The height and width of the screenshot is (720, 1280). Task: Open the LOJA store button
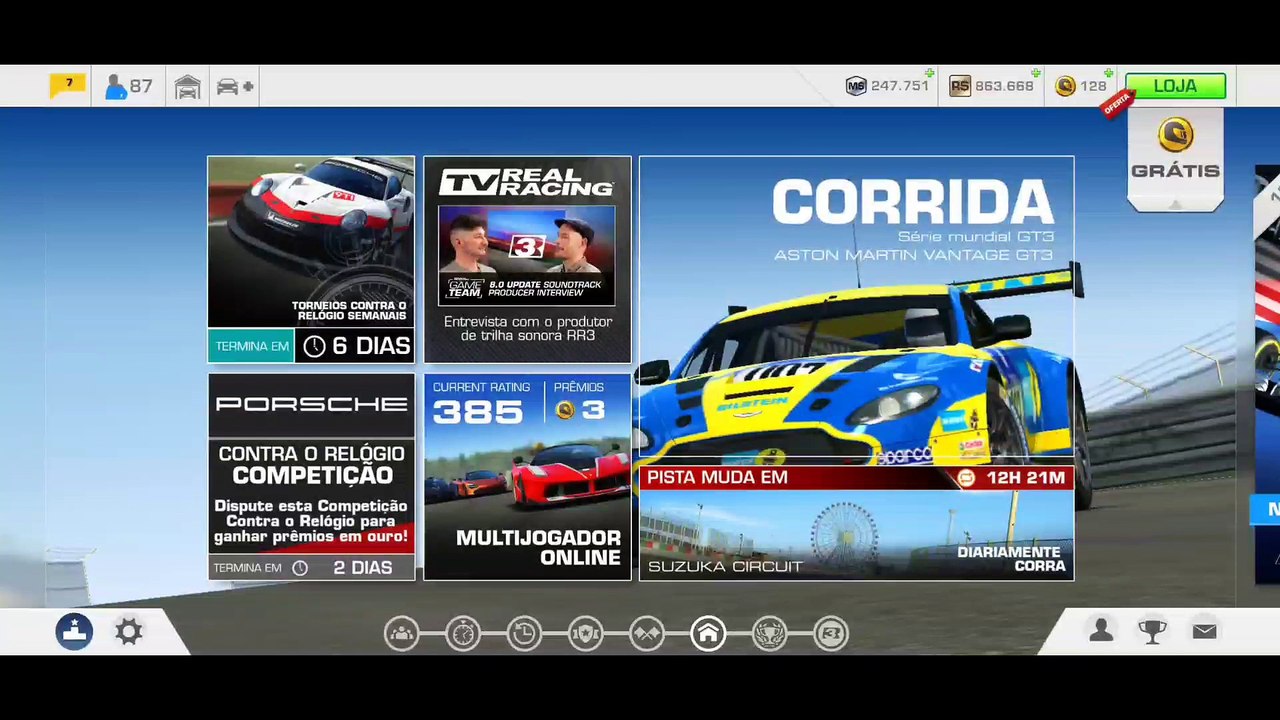click(x=1175, y=86)
